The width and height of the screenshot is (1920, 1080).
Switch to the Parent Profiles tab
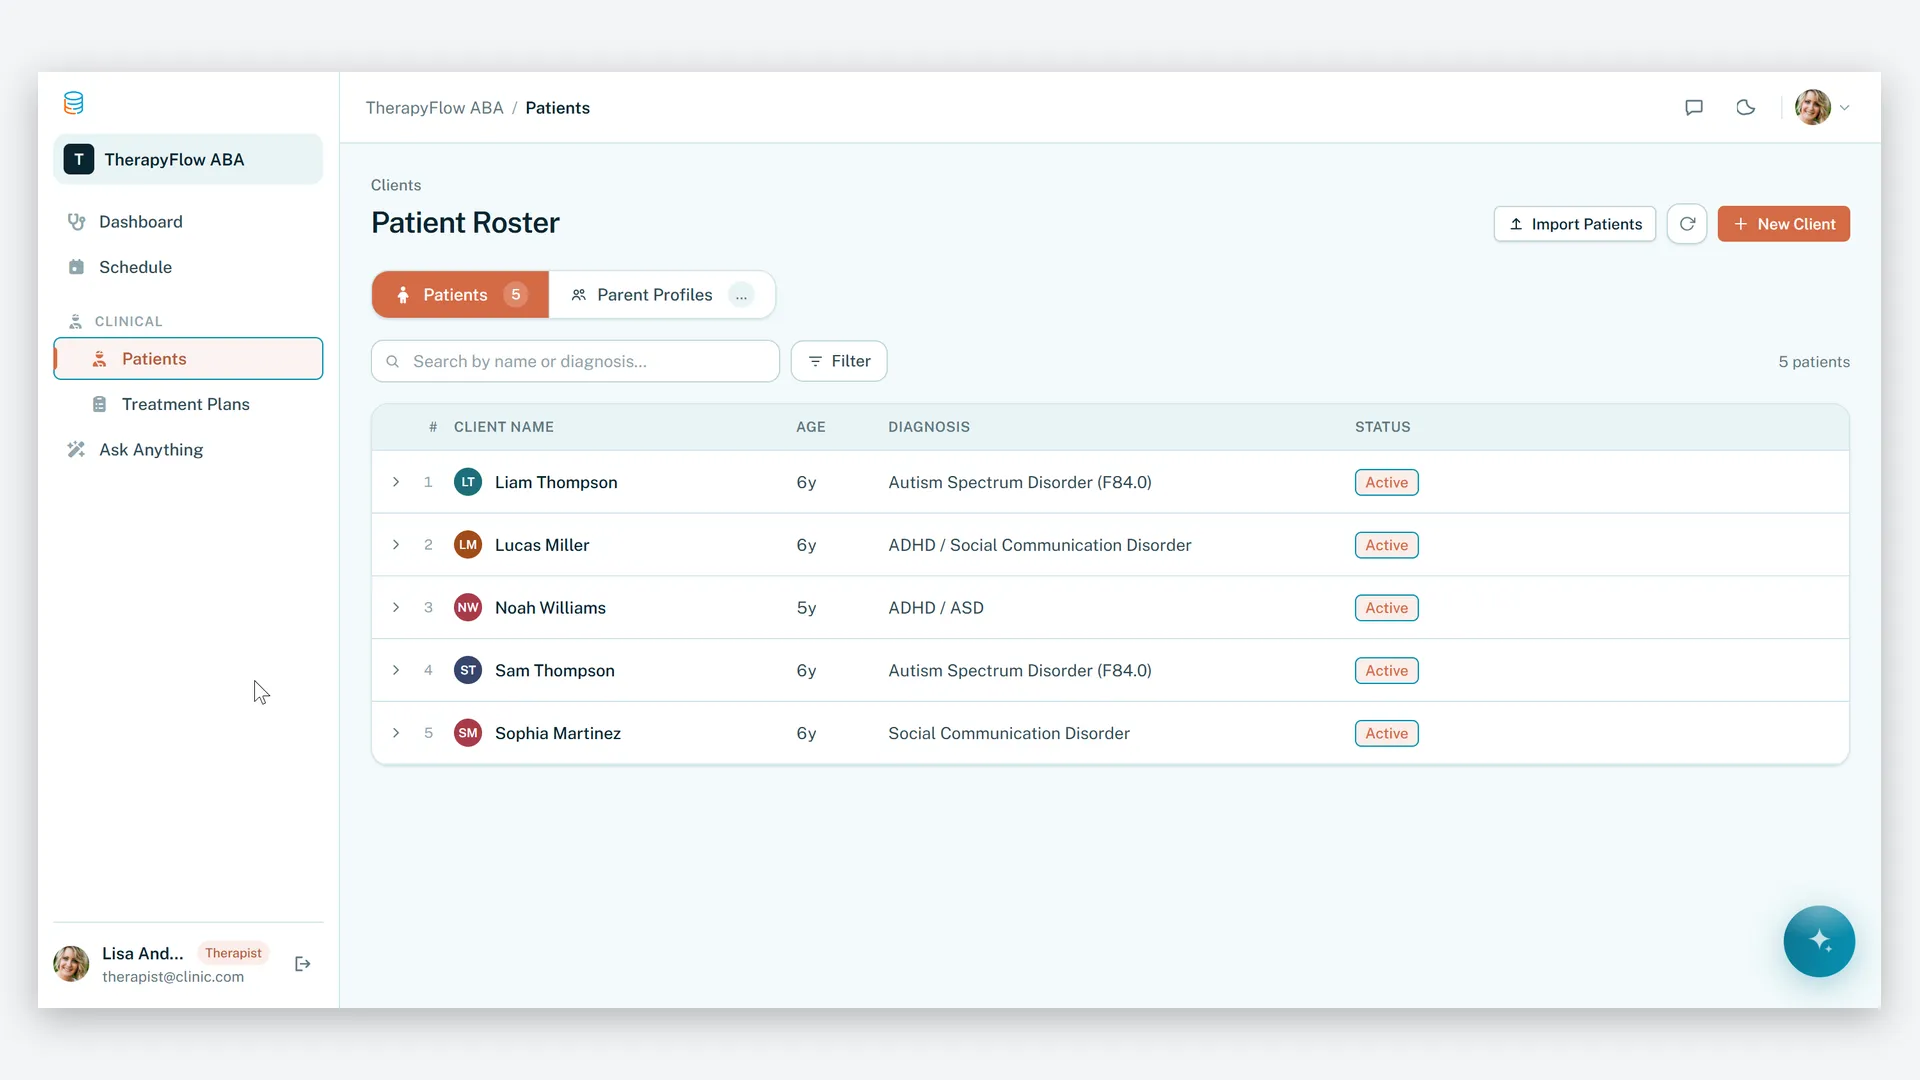662,295
